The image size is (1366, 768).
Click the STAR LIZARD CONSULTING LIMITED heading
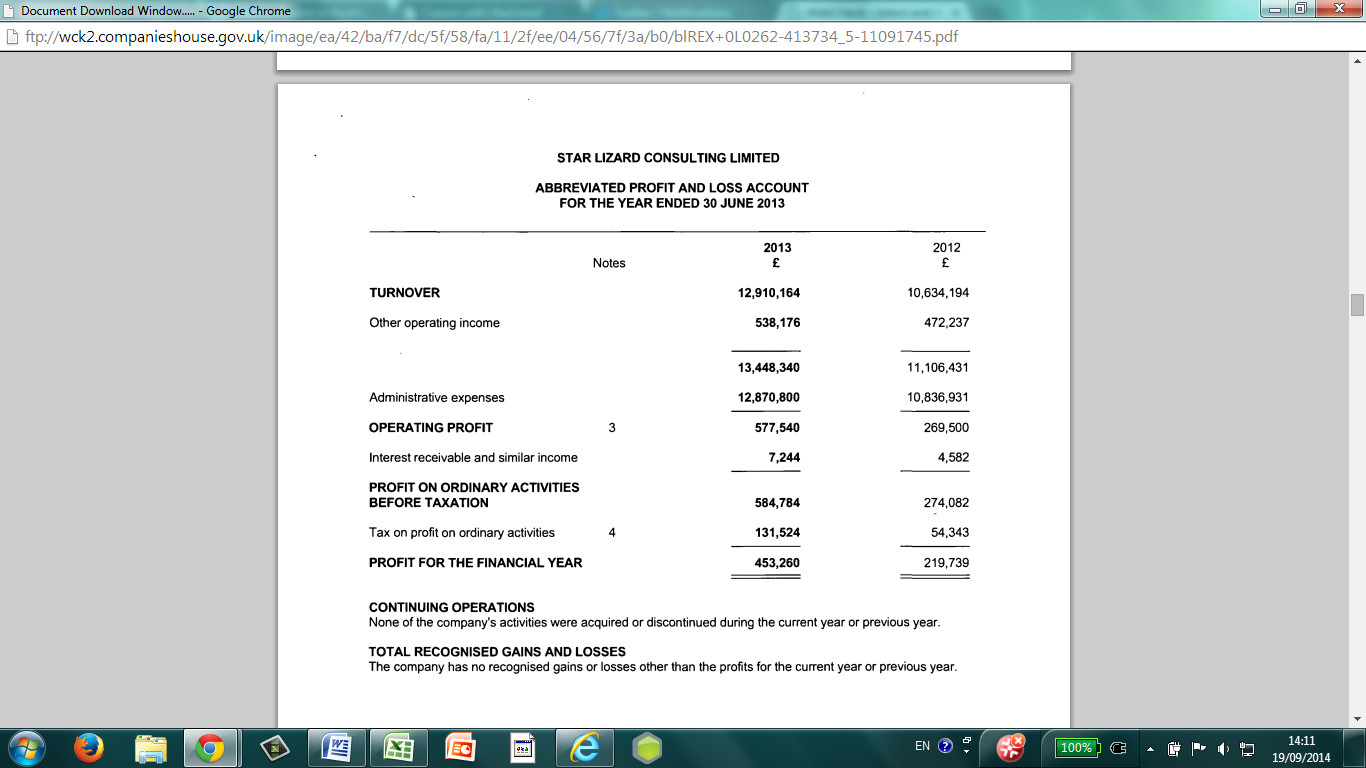pyautogui.click(x=668, y=158)
